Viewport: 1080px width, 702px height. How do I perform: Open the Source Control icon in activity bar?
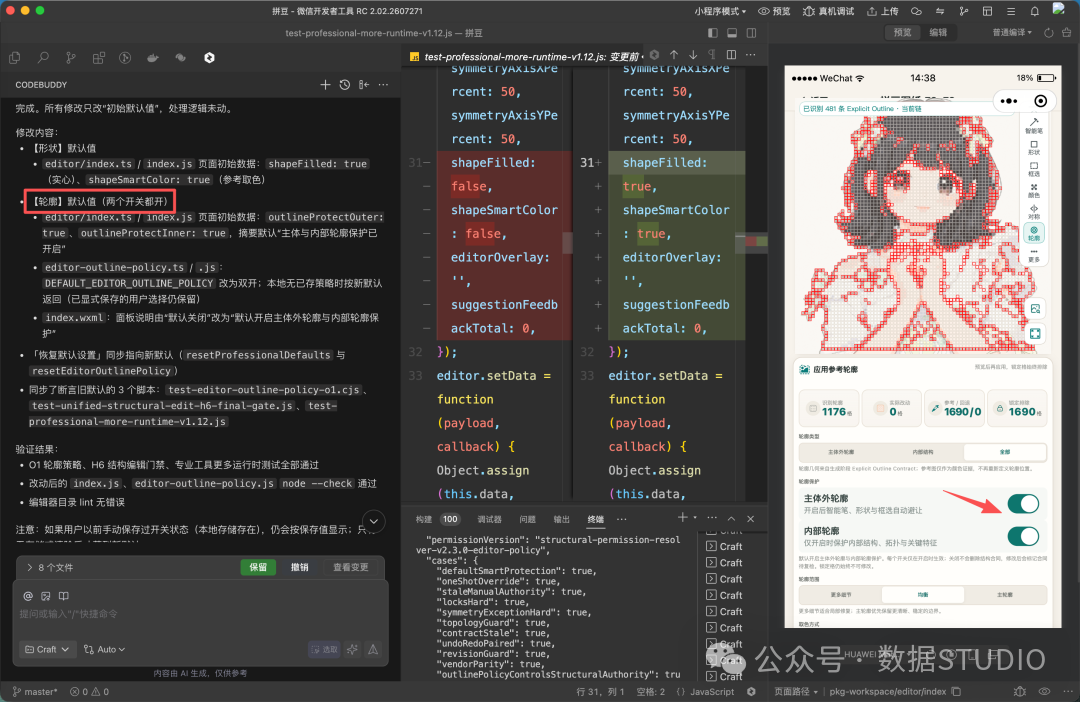coord(70,59)
